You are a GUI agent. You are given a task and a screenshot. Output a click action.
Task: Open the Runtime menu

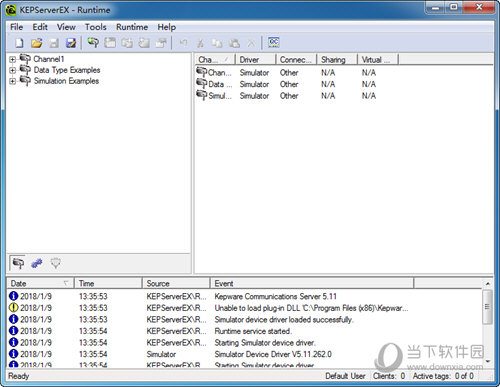click(x=132, y=27)
